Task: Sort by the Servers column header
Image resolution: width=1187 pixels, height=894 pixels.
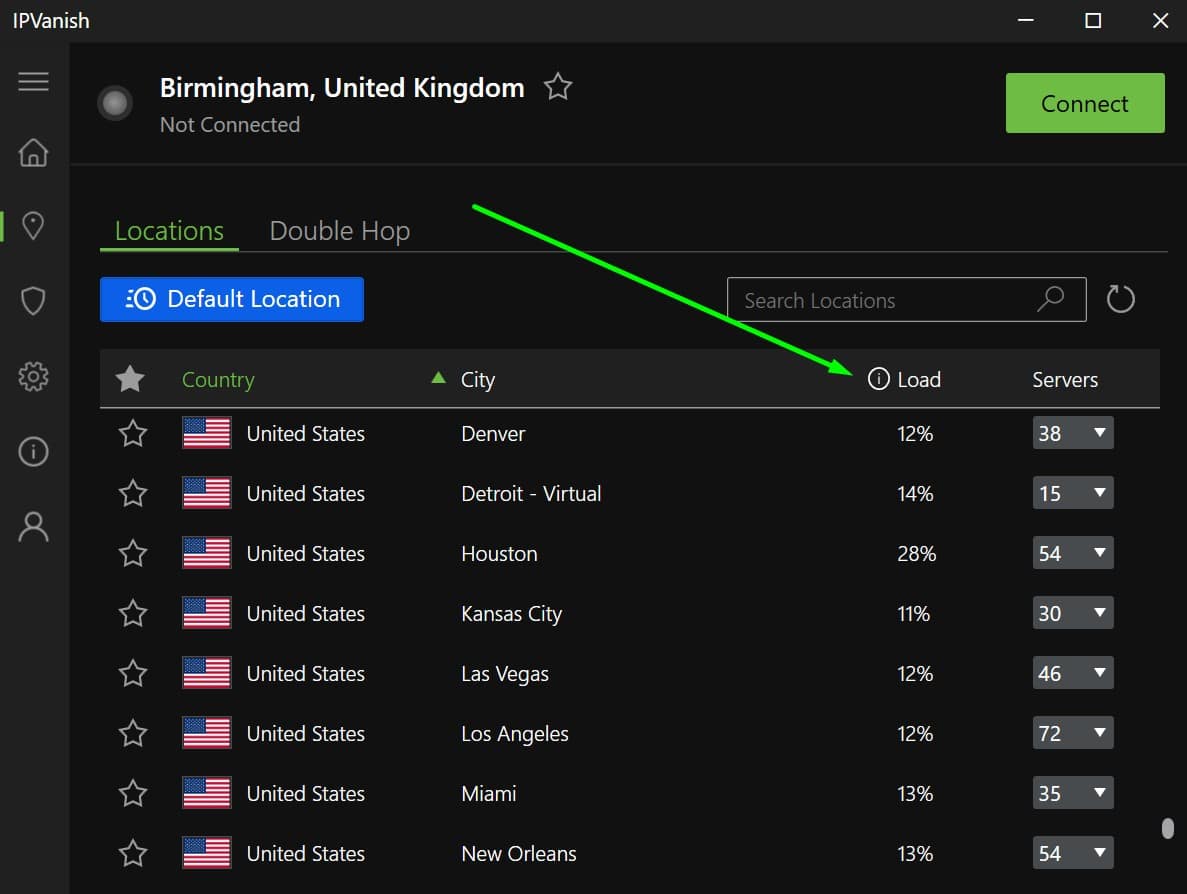Action: [x=1065, y=379]
